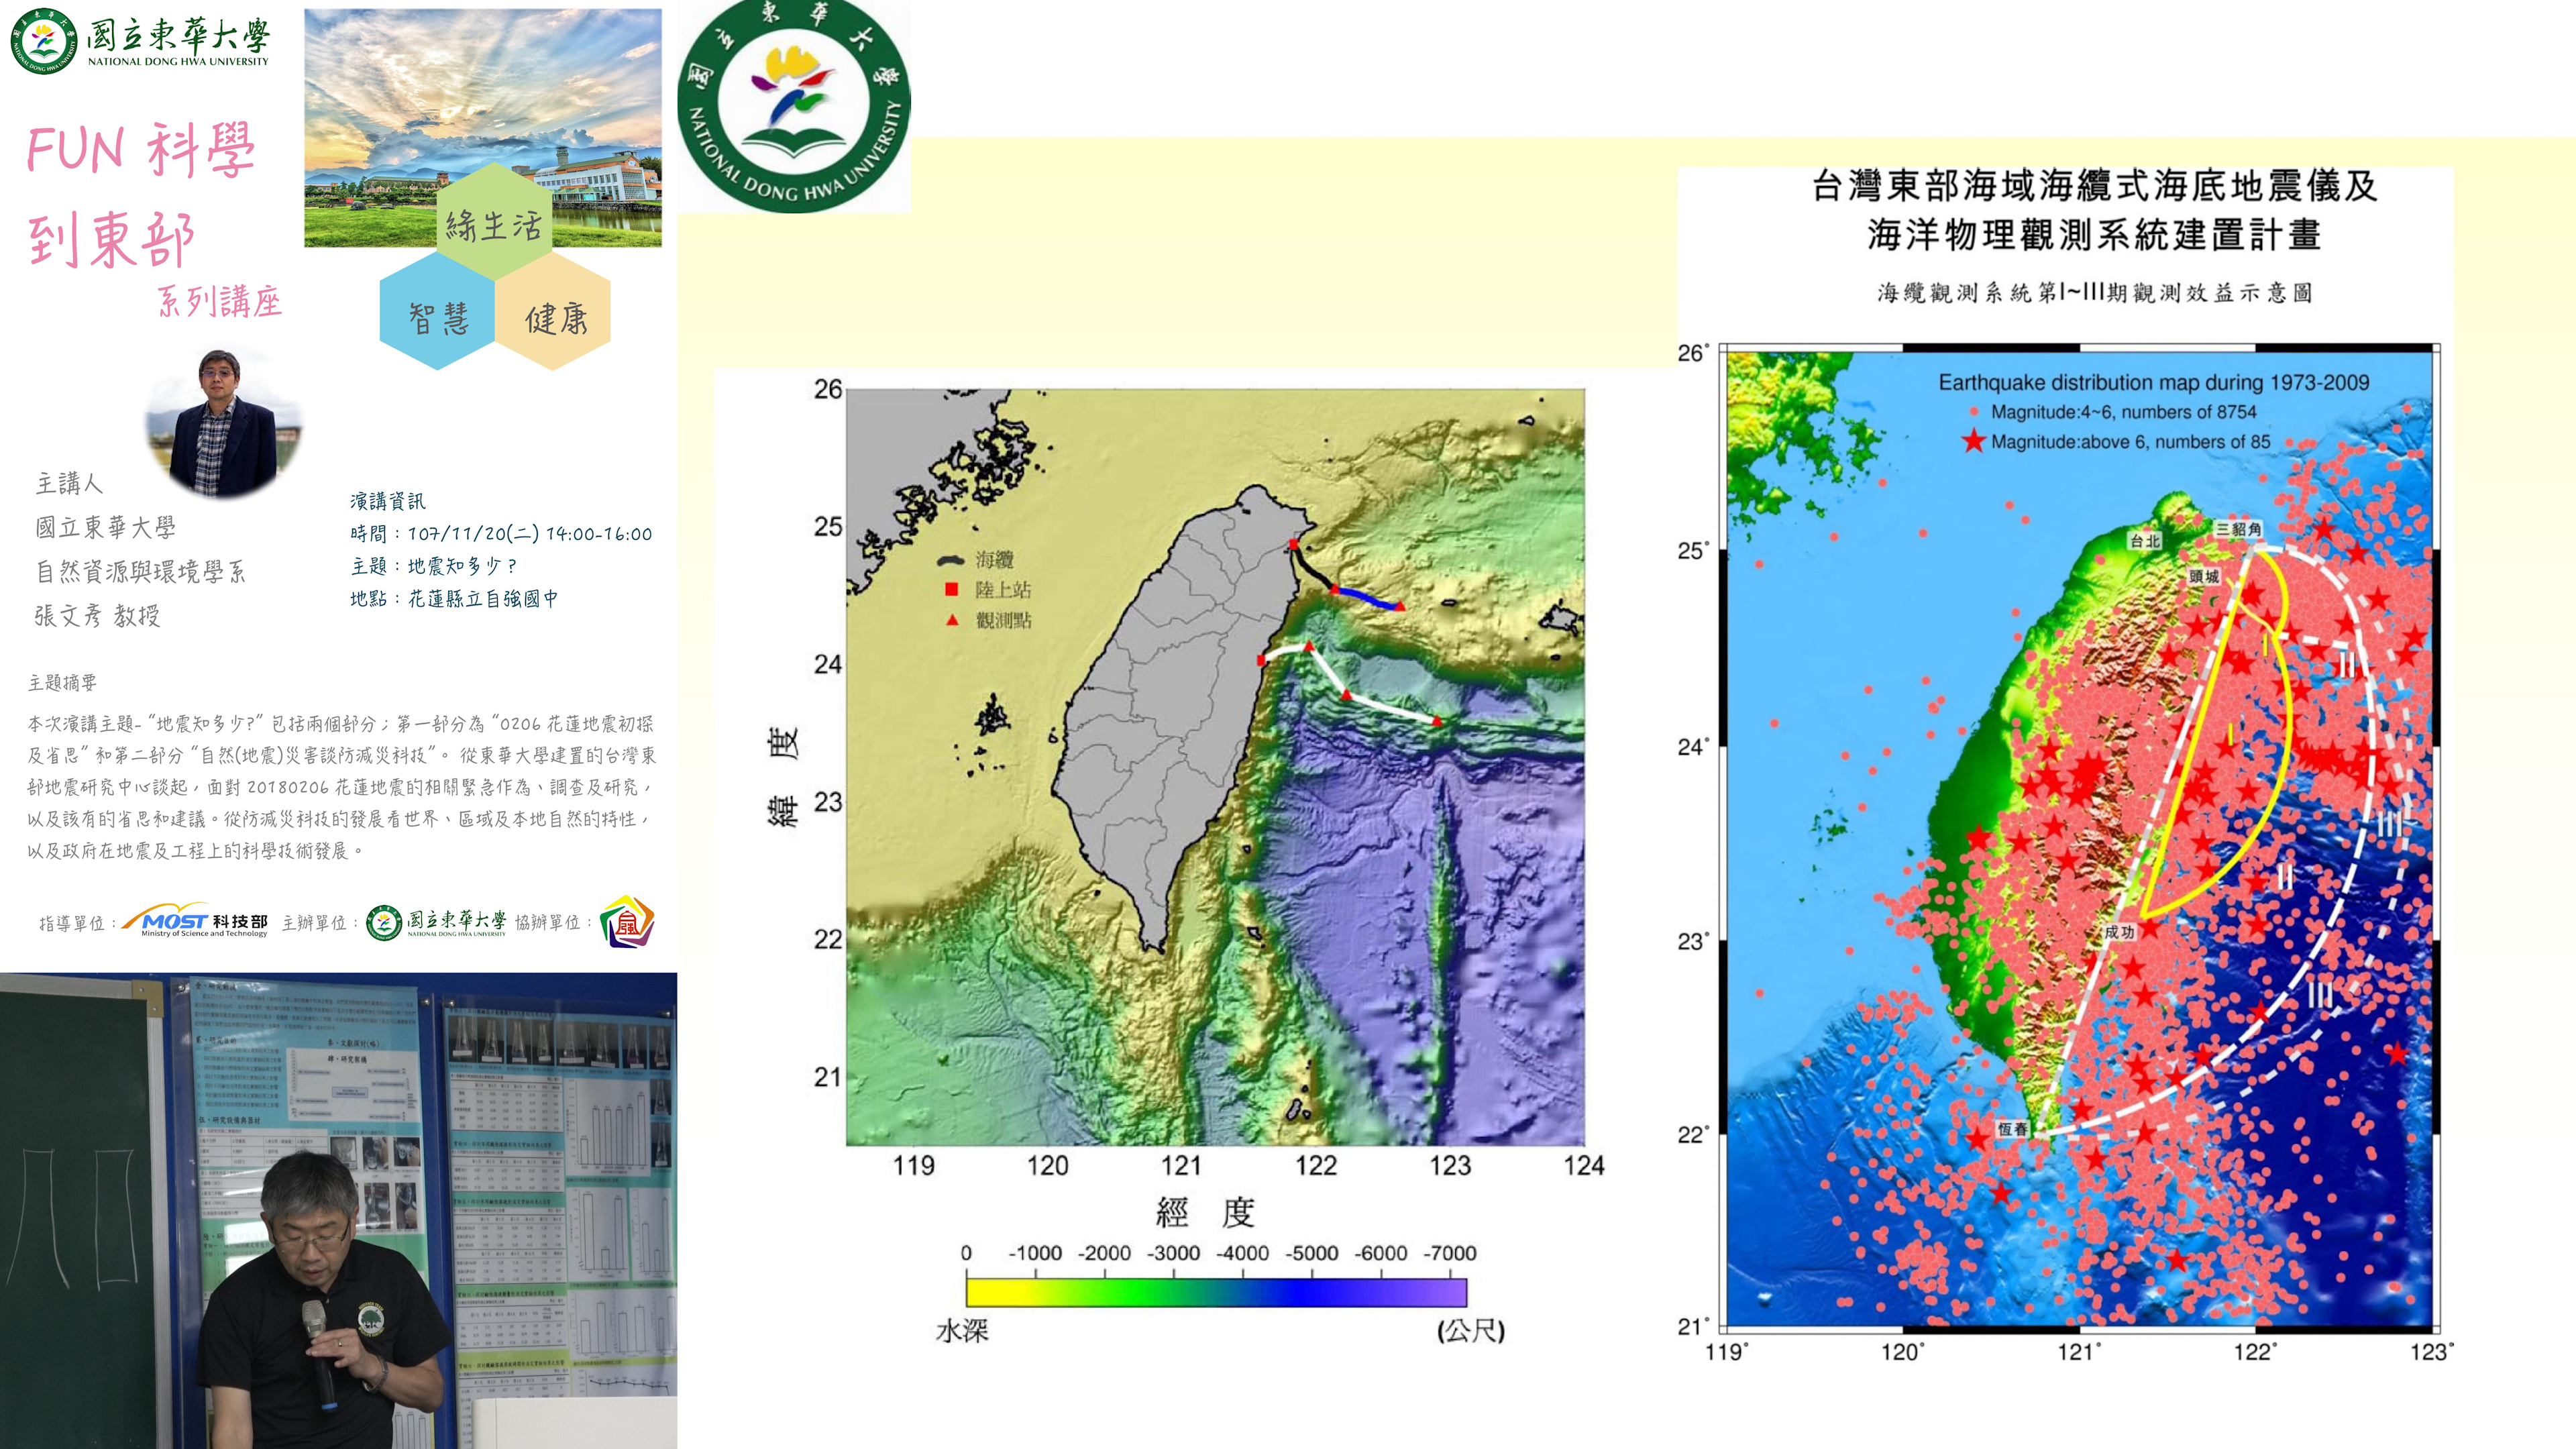Image resolution: width=2576 pixels, height=1449 pixels.
Task: Click the red star magnitude legend marker
Action: point(1973,441)
